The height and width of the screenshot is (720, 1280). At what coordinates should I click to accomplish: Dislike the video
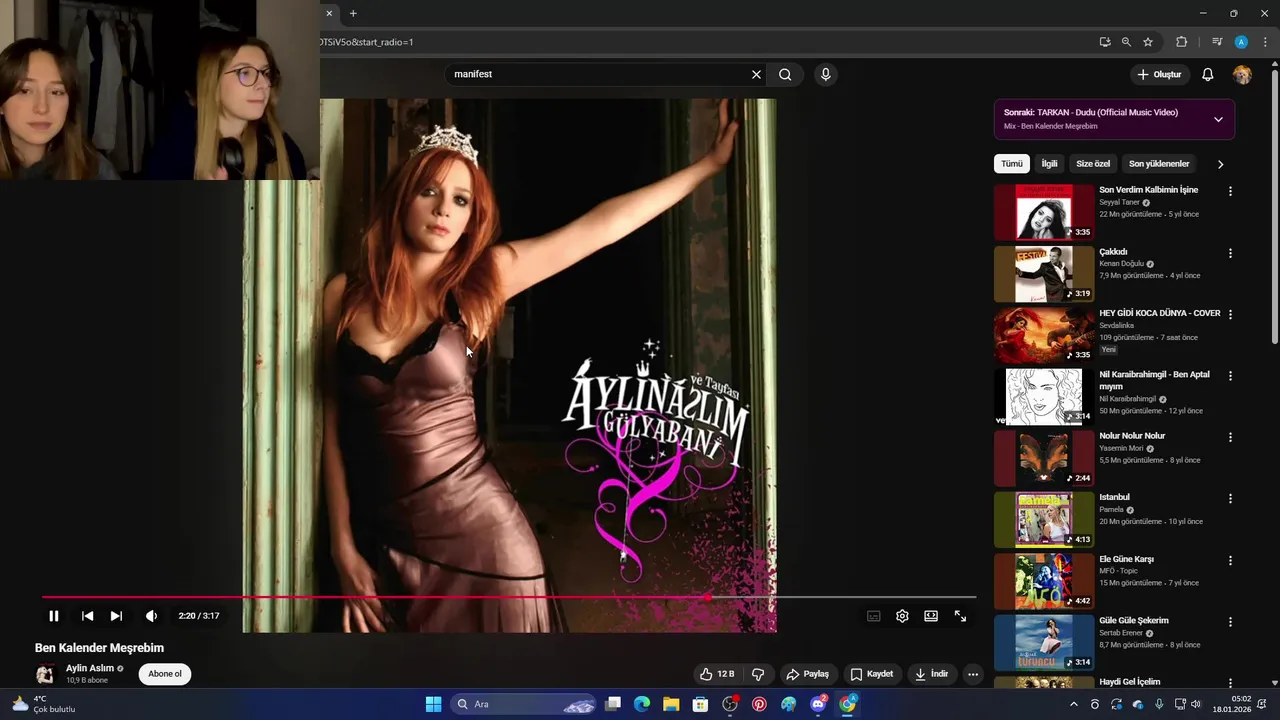click(758, 674)
